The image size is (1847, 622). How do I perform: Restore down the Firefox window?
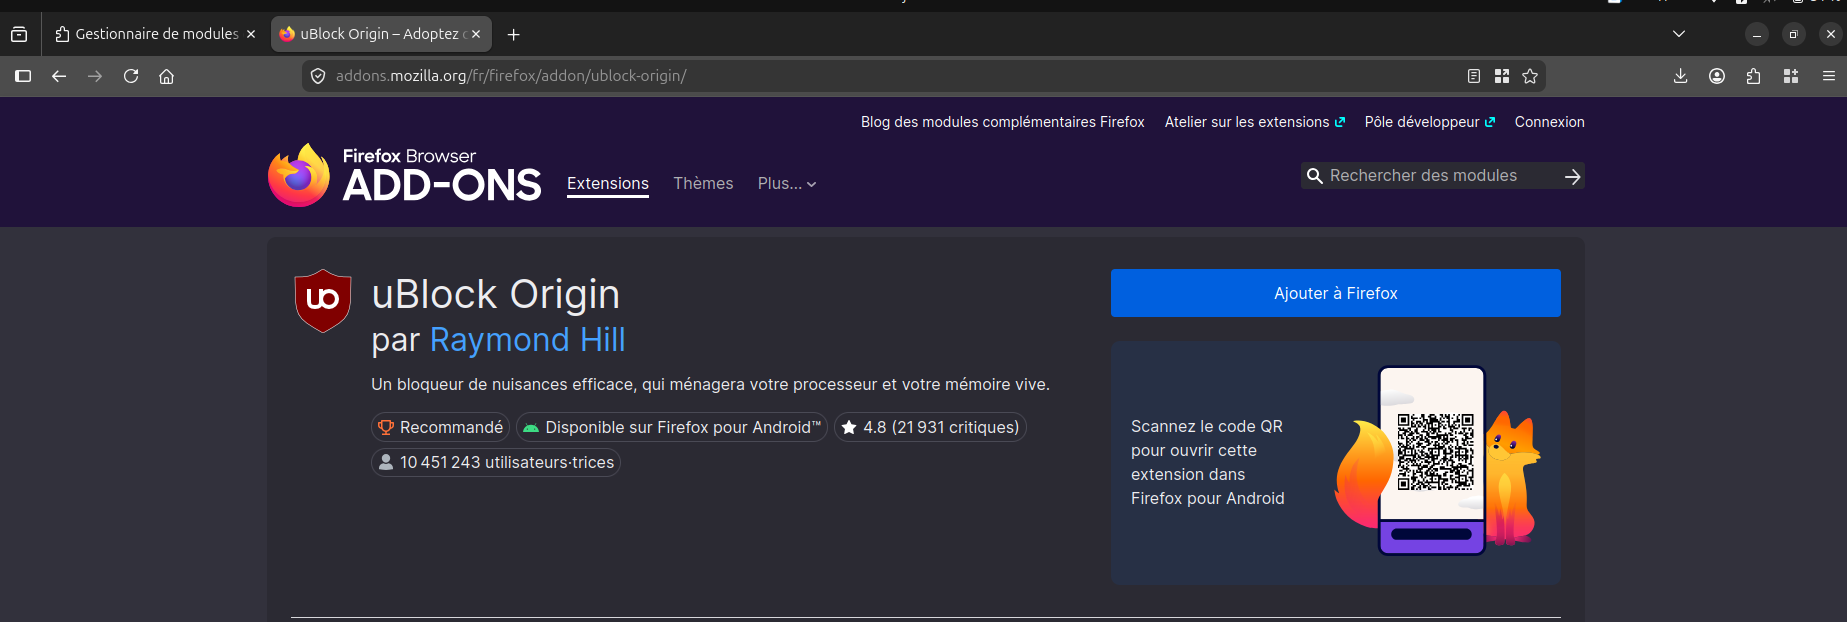(x=1794, y=34)
